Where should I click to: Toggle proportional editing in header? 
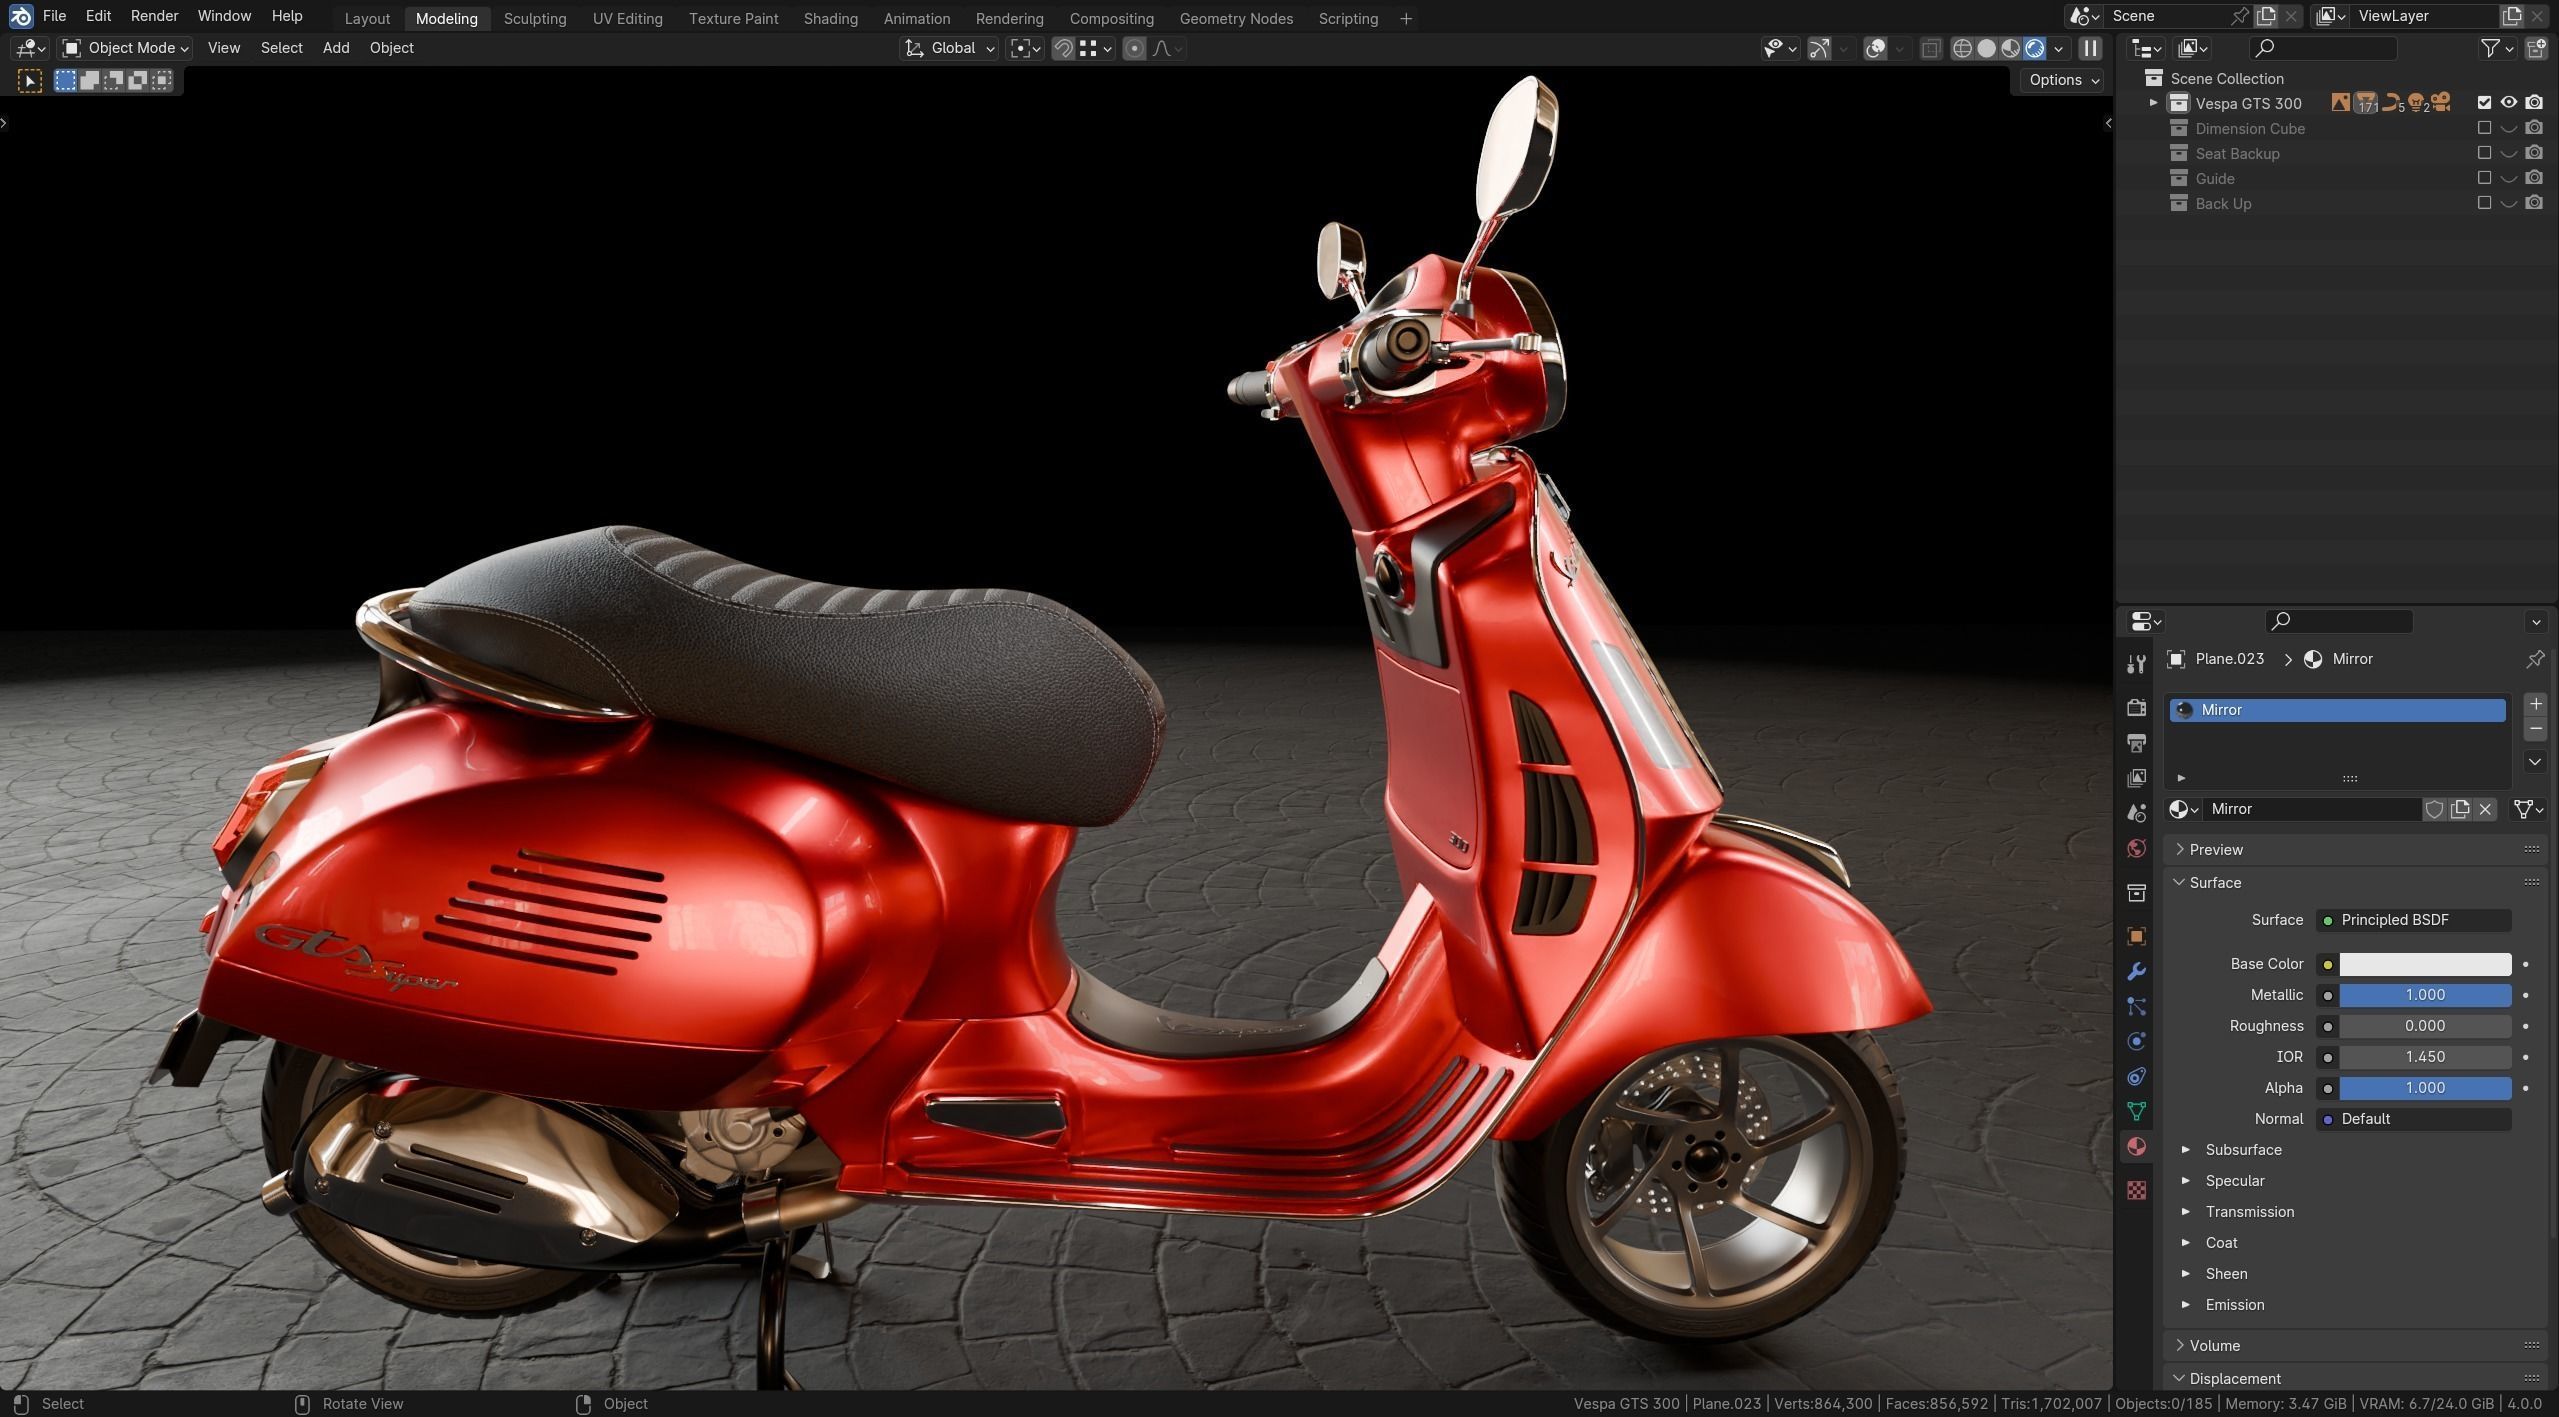[1134, 48]
